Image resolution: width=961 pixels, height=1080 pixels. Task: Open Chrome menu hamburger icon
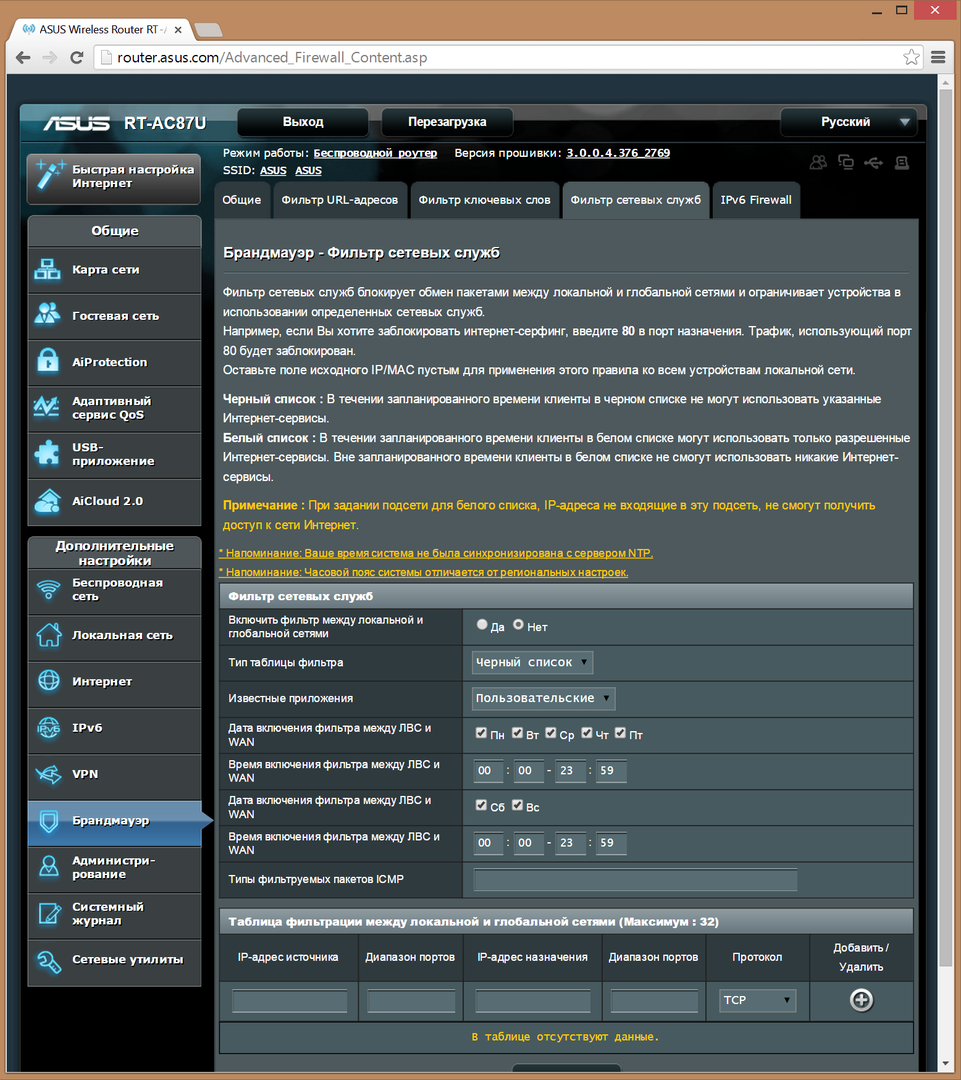coord(938,57)
